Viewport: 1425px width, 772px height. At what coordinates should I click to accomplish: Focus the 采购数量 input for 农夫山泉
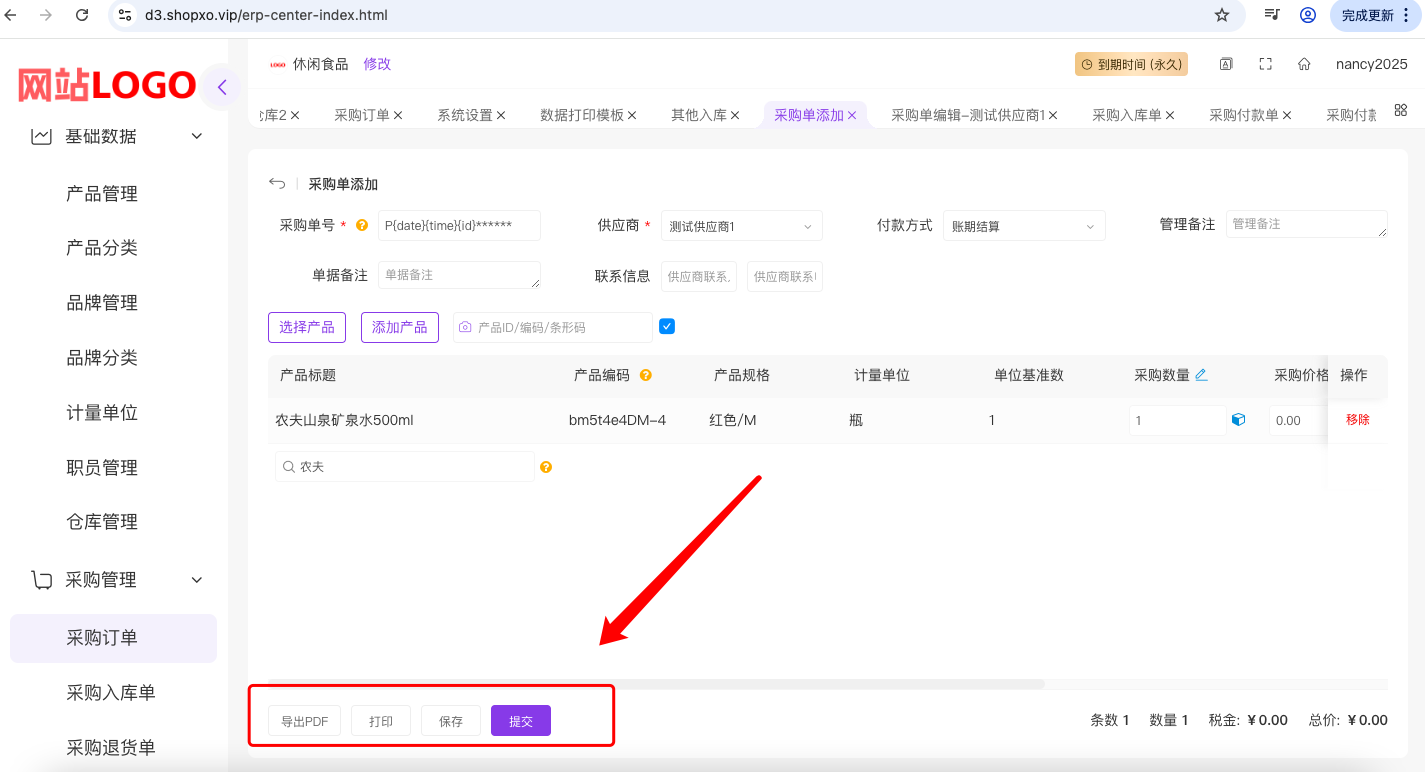click(1178, 421)
